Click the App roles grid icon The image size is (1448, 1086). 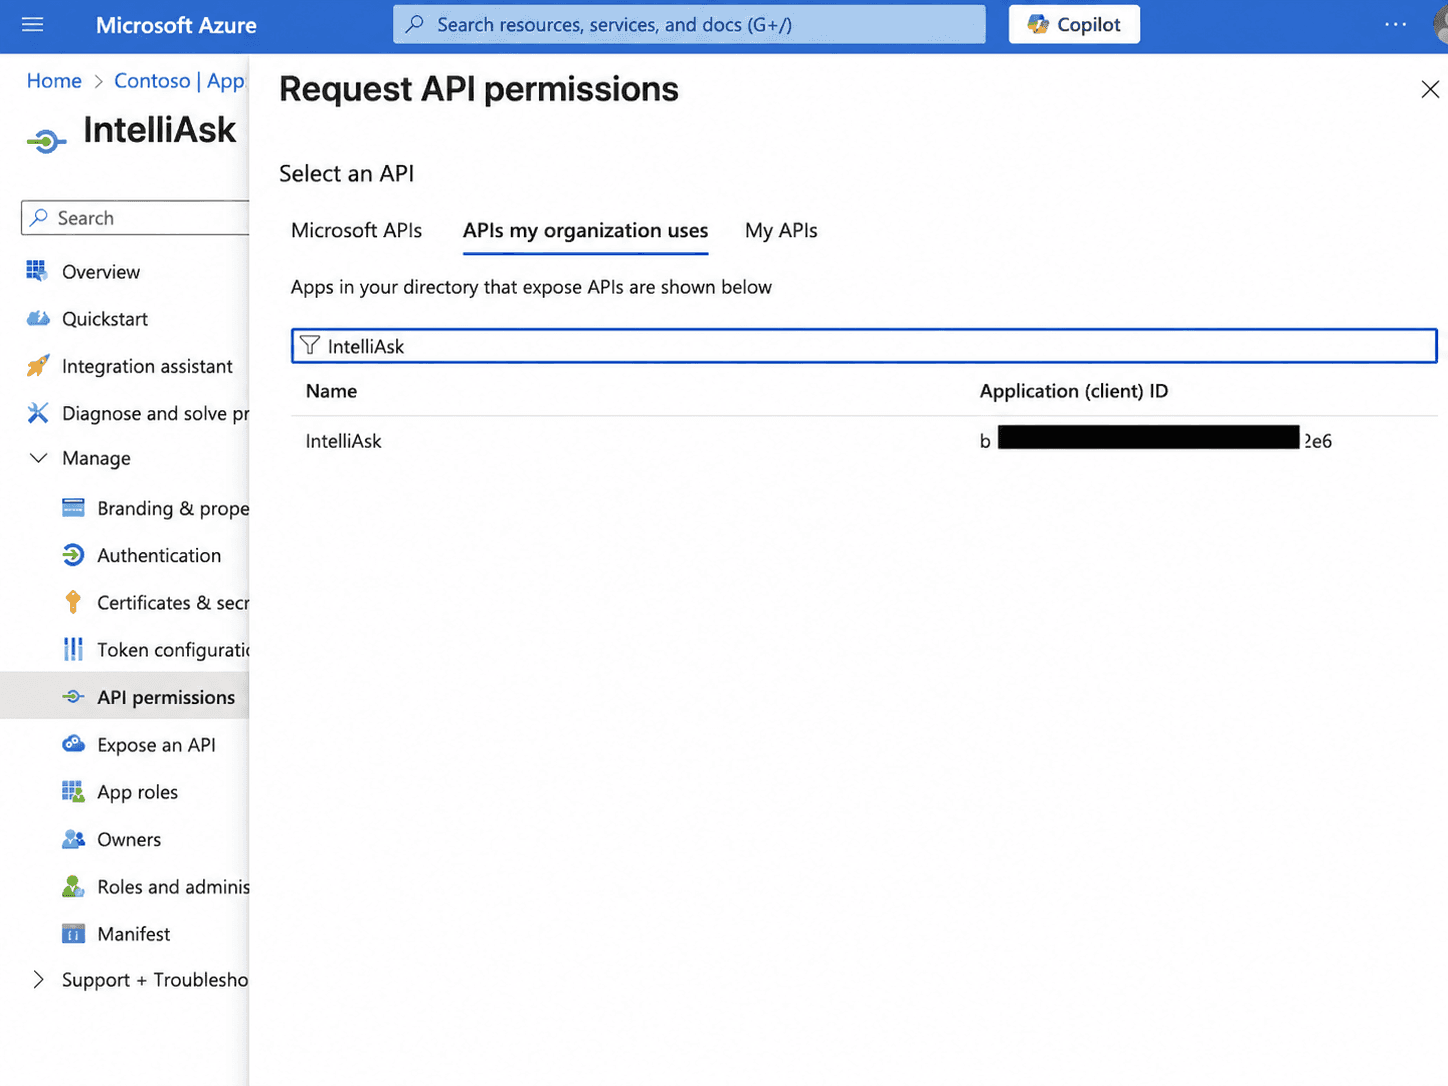[x=73, y=792]
